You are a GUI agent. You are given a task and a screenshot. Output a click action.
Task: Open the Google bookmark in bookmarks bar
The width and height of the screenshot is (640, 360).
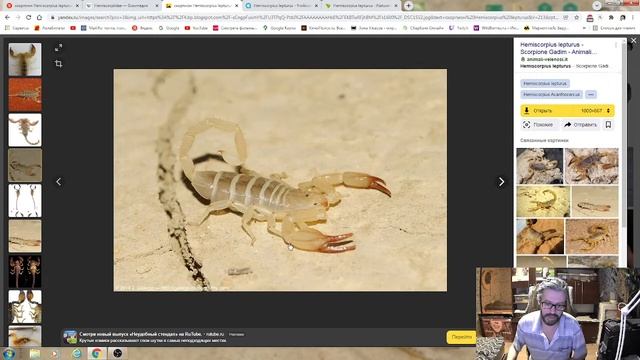click(169, 28)
